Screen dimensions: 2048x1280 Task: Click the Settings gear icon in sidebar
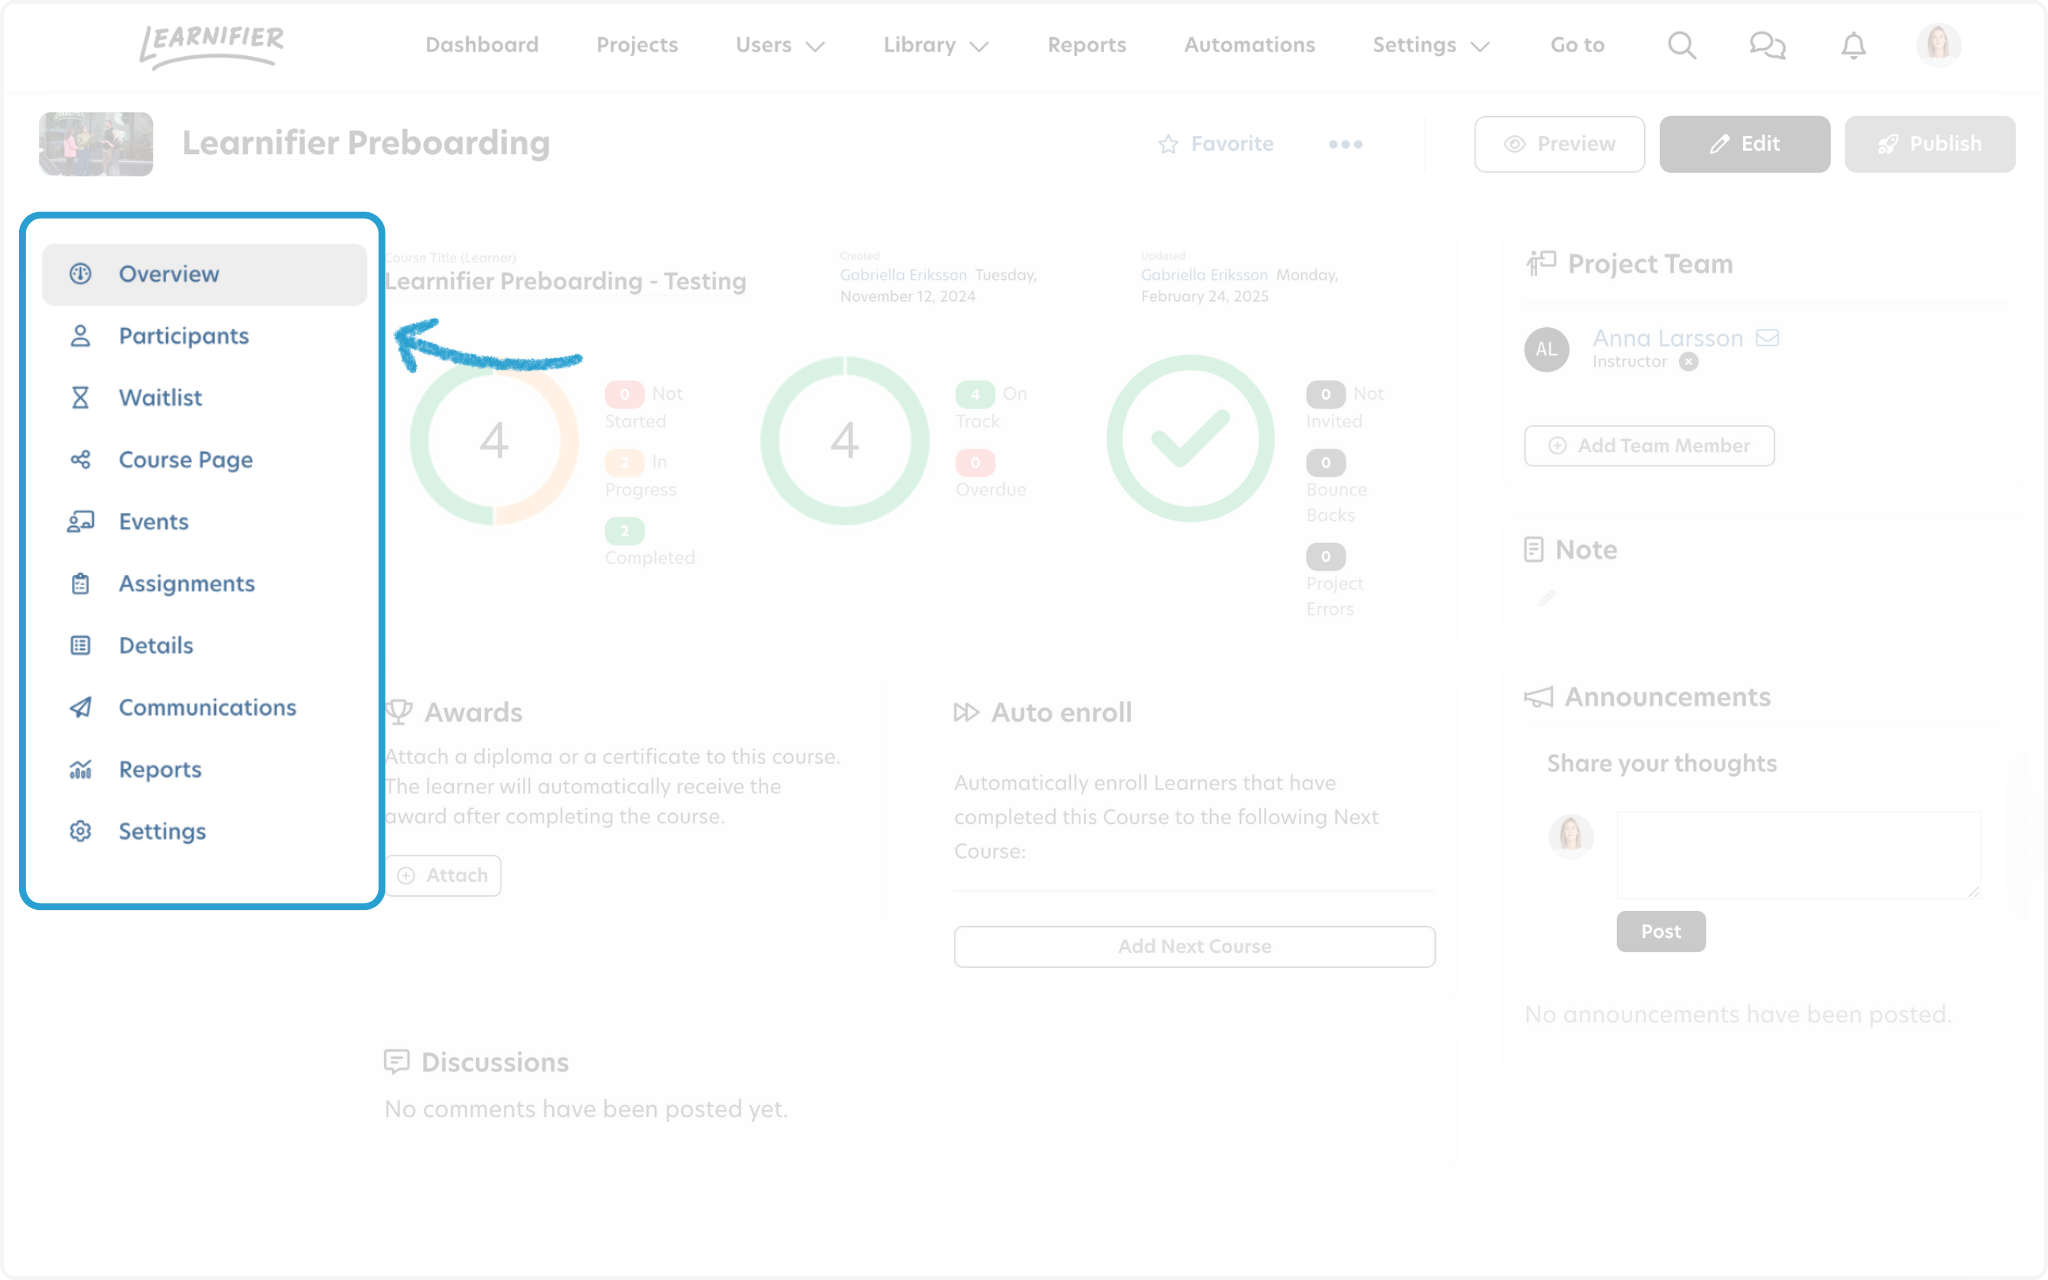81,832
